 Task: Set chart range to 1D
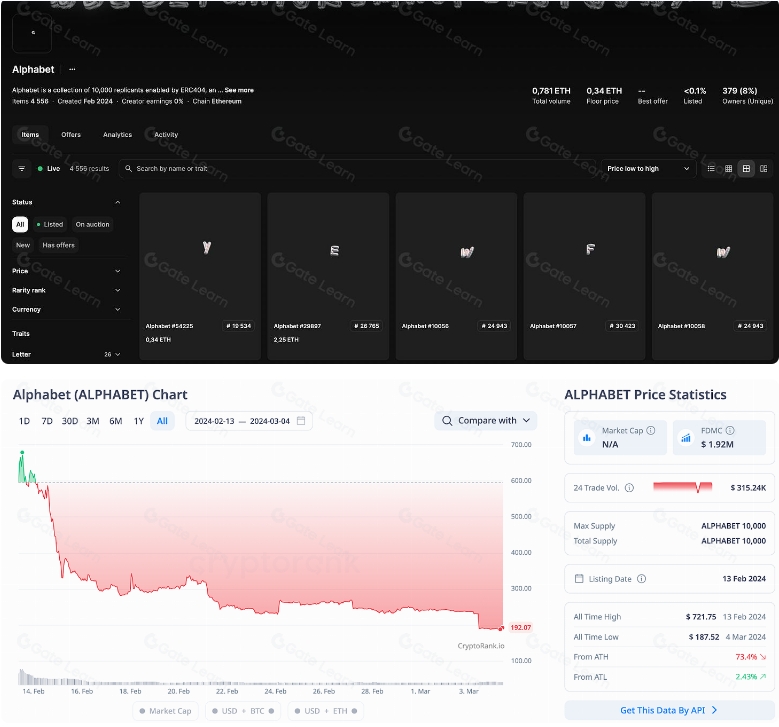tap(24, 421)
